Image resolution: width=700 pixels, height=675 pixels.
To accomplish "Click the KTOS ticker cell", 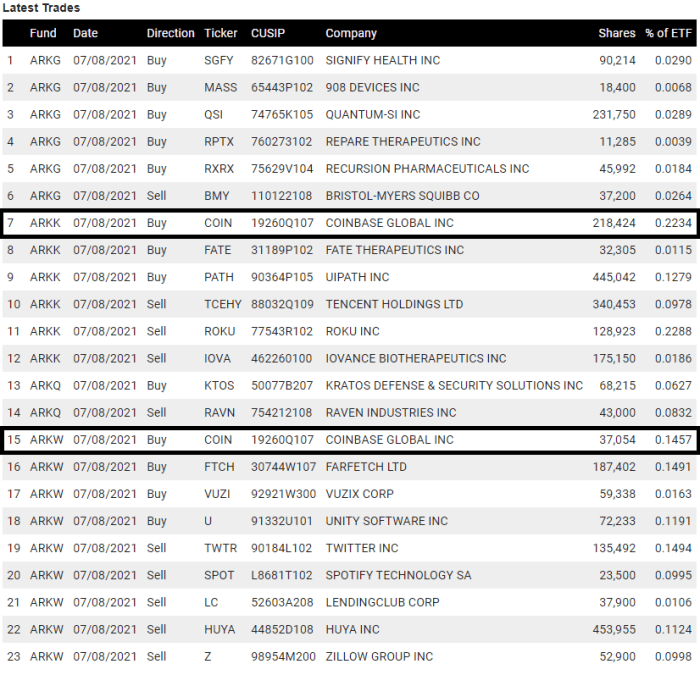I will point(219,386).
